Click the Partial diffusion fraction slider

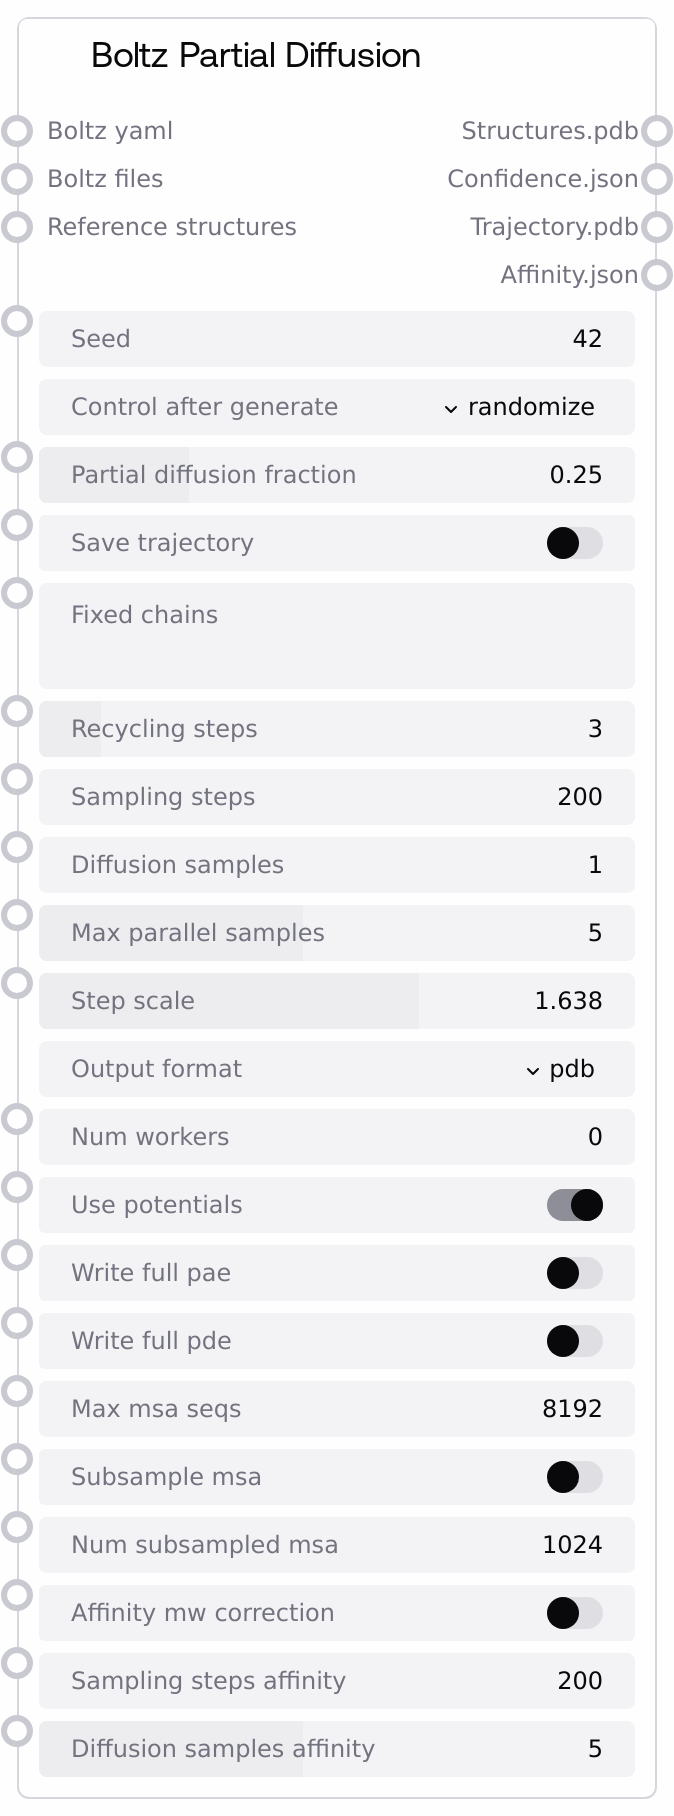coord(336,475)
